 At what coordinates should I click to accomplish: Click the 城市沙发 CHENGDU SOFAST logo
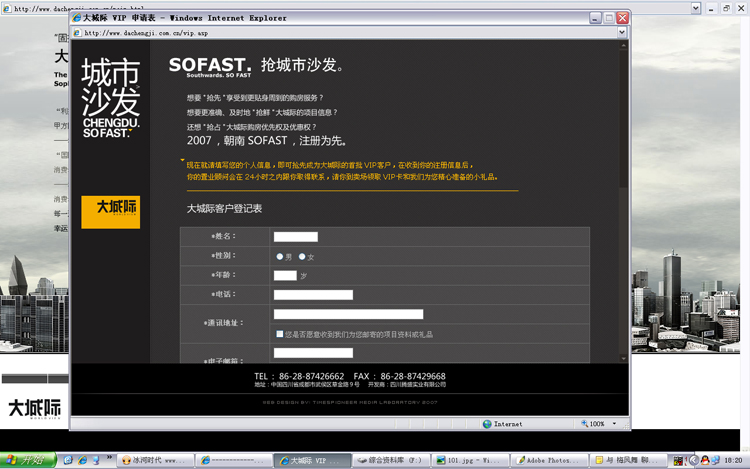click(110, 98)
